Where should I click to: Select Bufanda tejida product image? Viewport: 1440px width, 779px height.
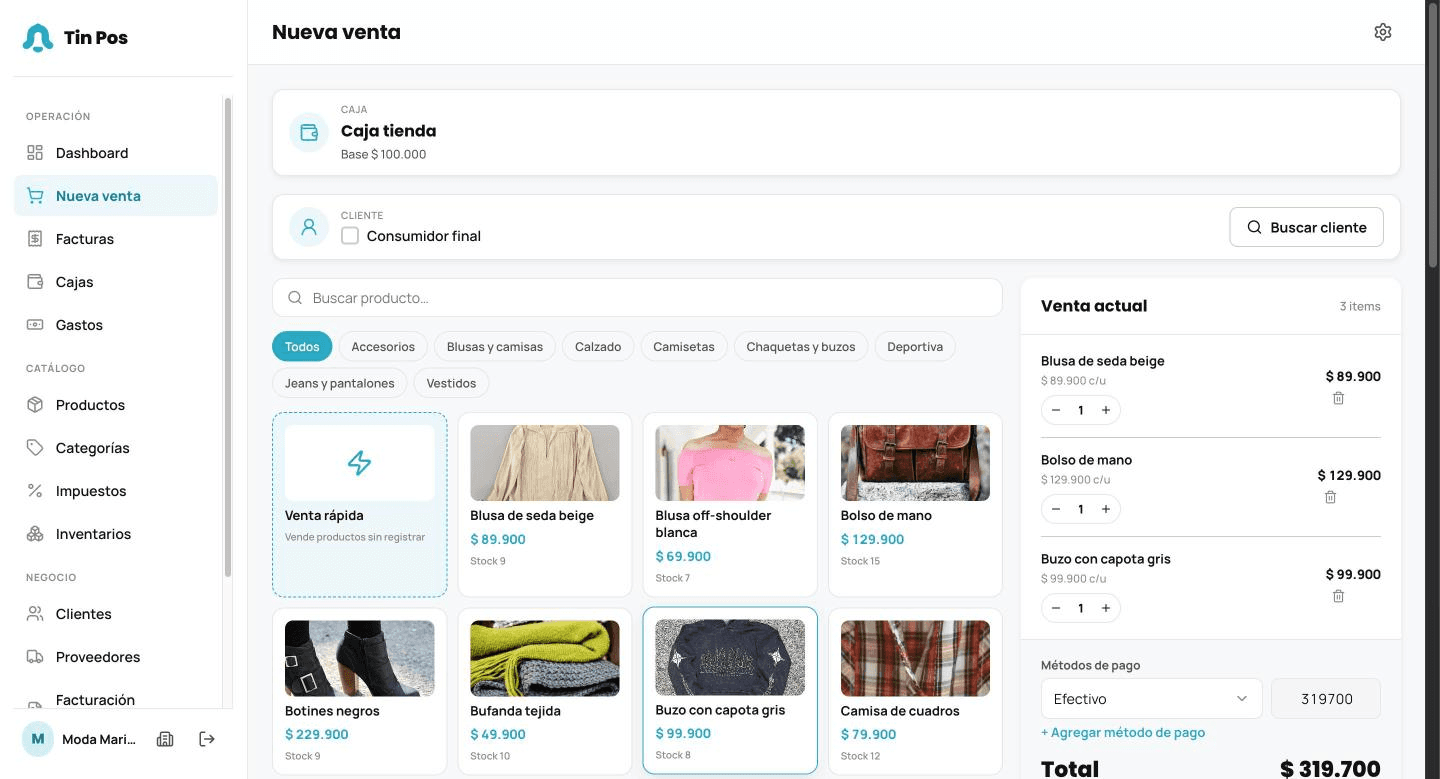pos(545,658)
